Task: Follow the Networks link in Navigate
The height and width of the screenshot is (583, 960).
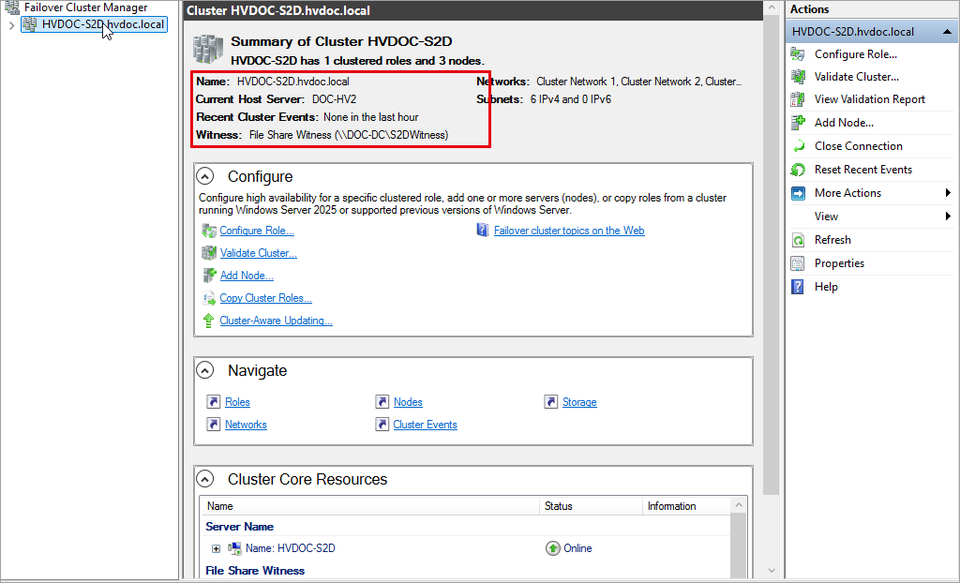Action: (x=246, y=424)
